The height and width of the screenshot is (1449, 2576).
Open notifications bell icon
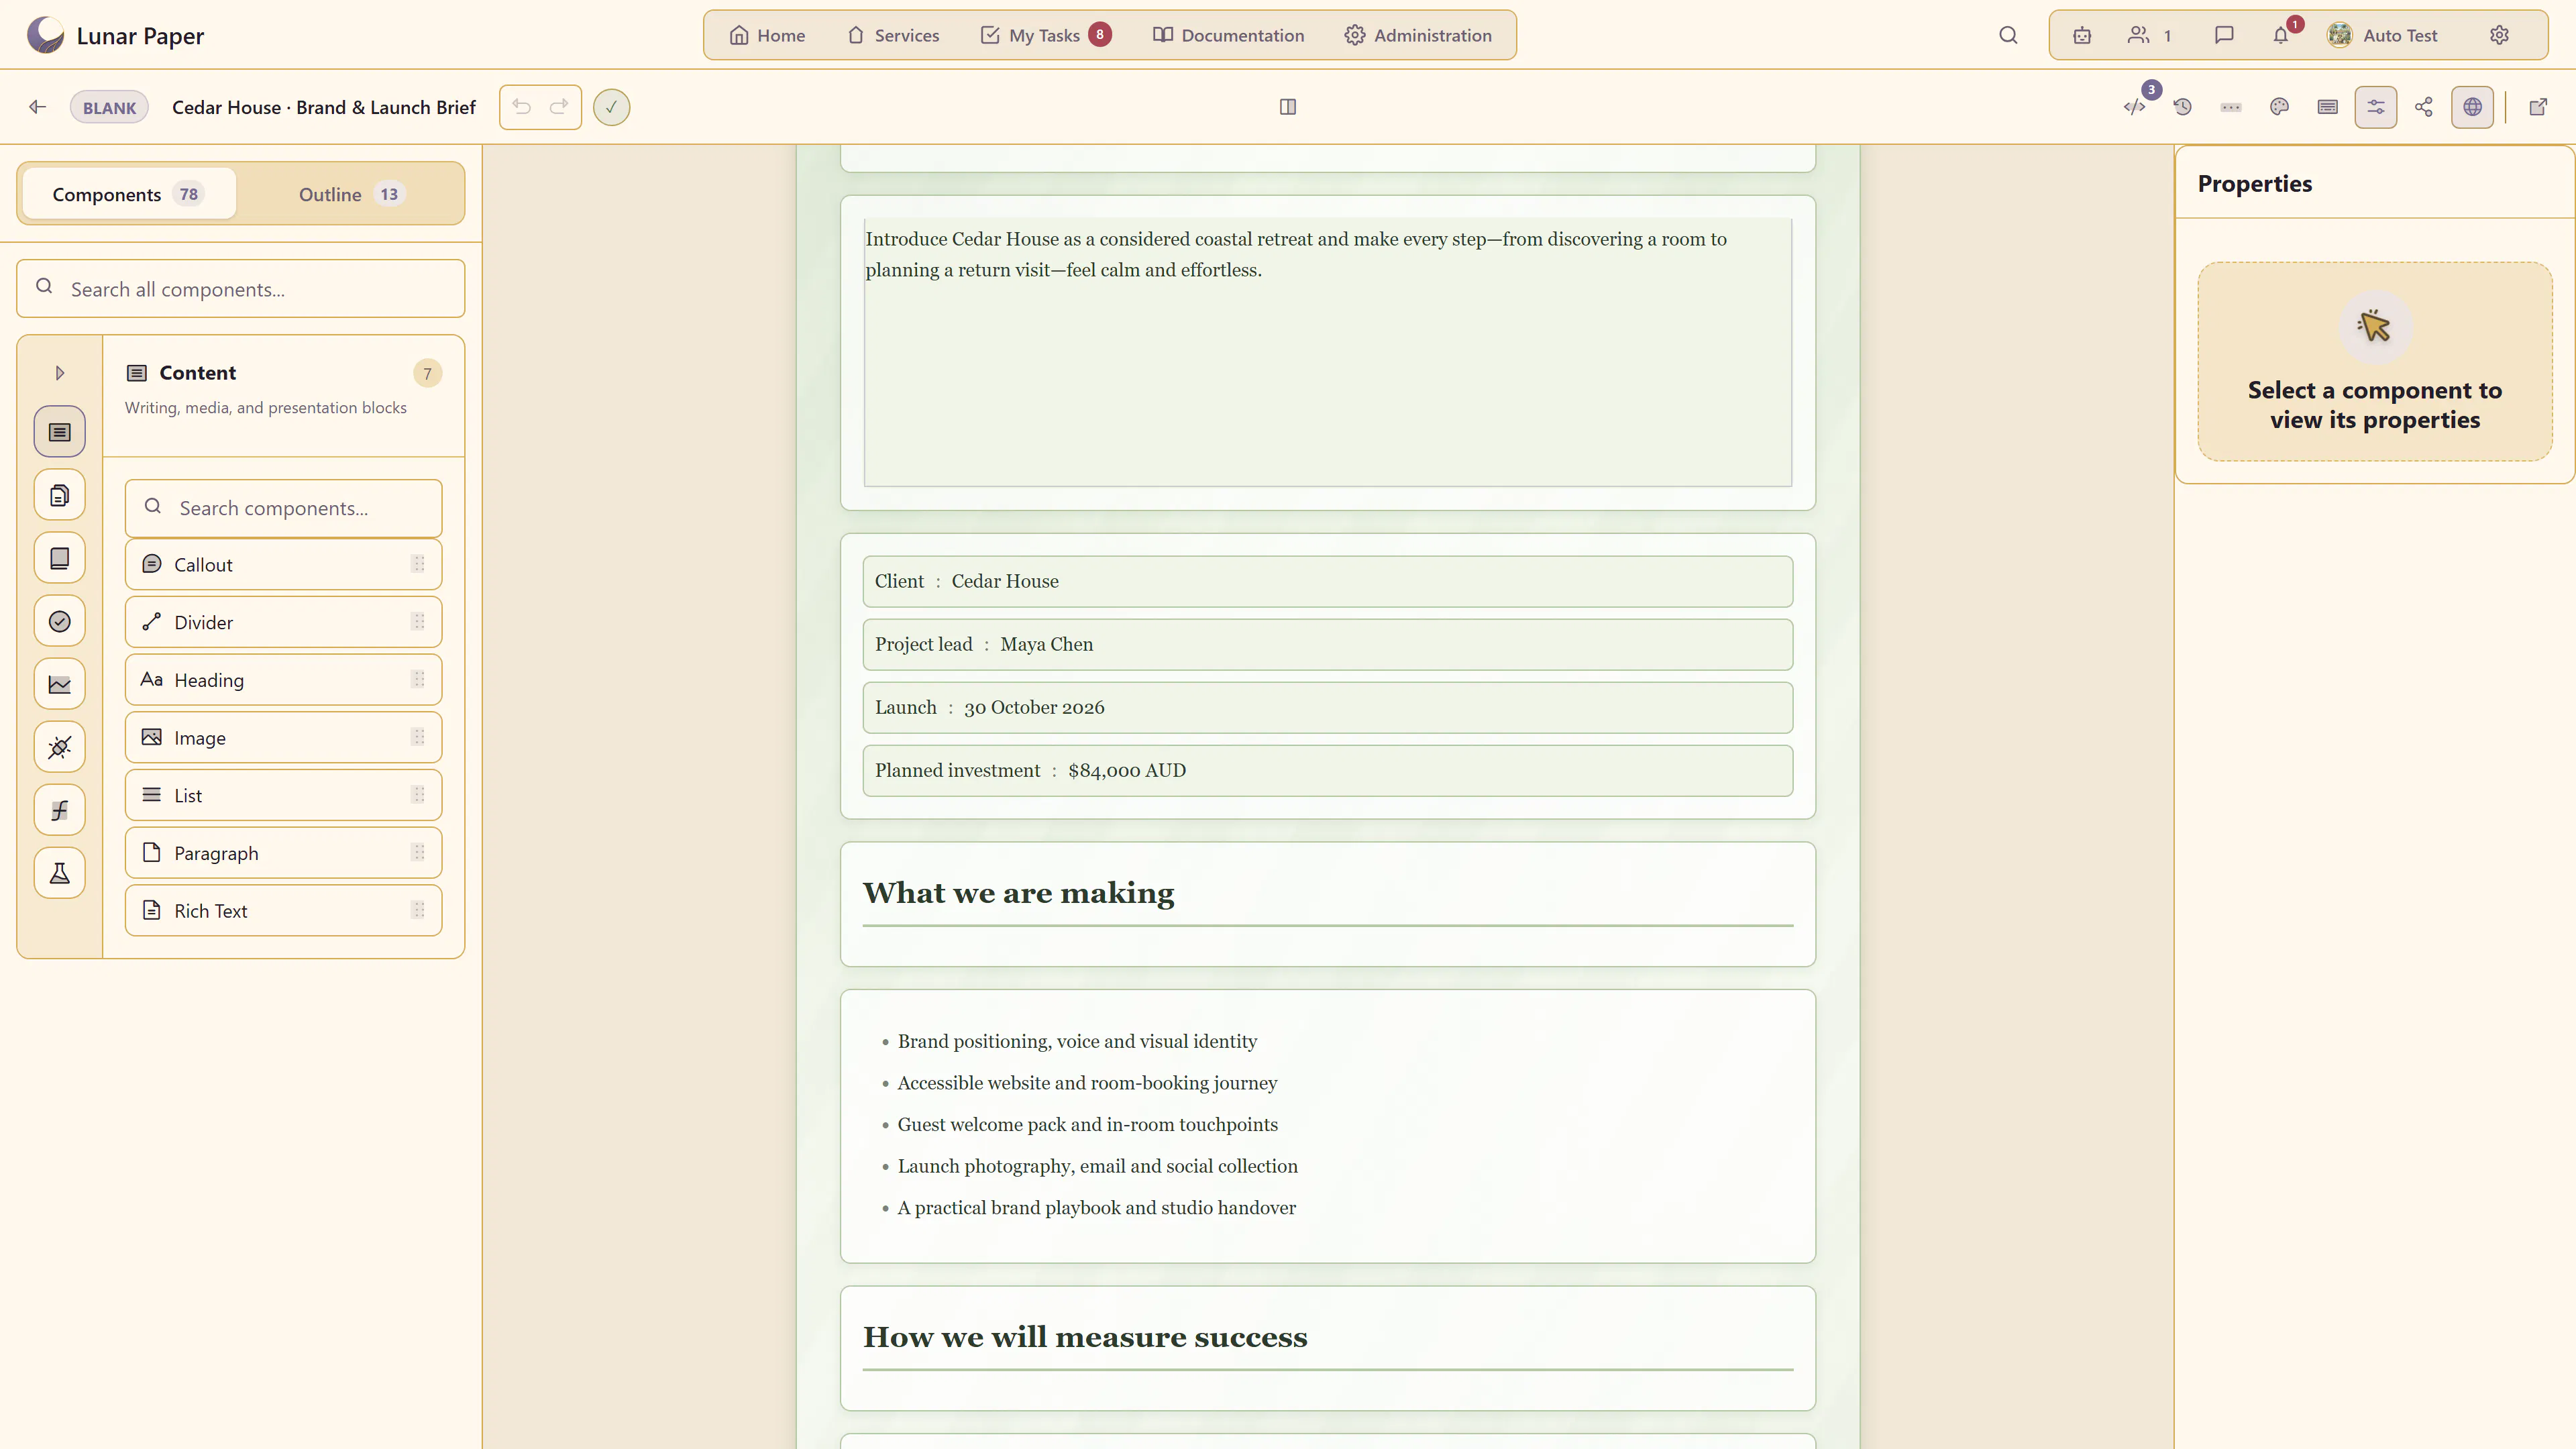pos(2280,35)
